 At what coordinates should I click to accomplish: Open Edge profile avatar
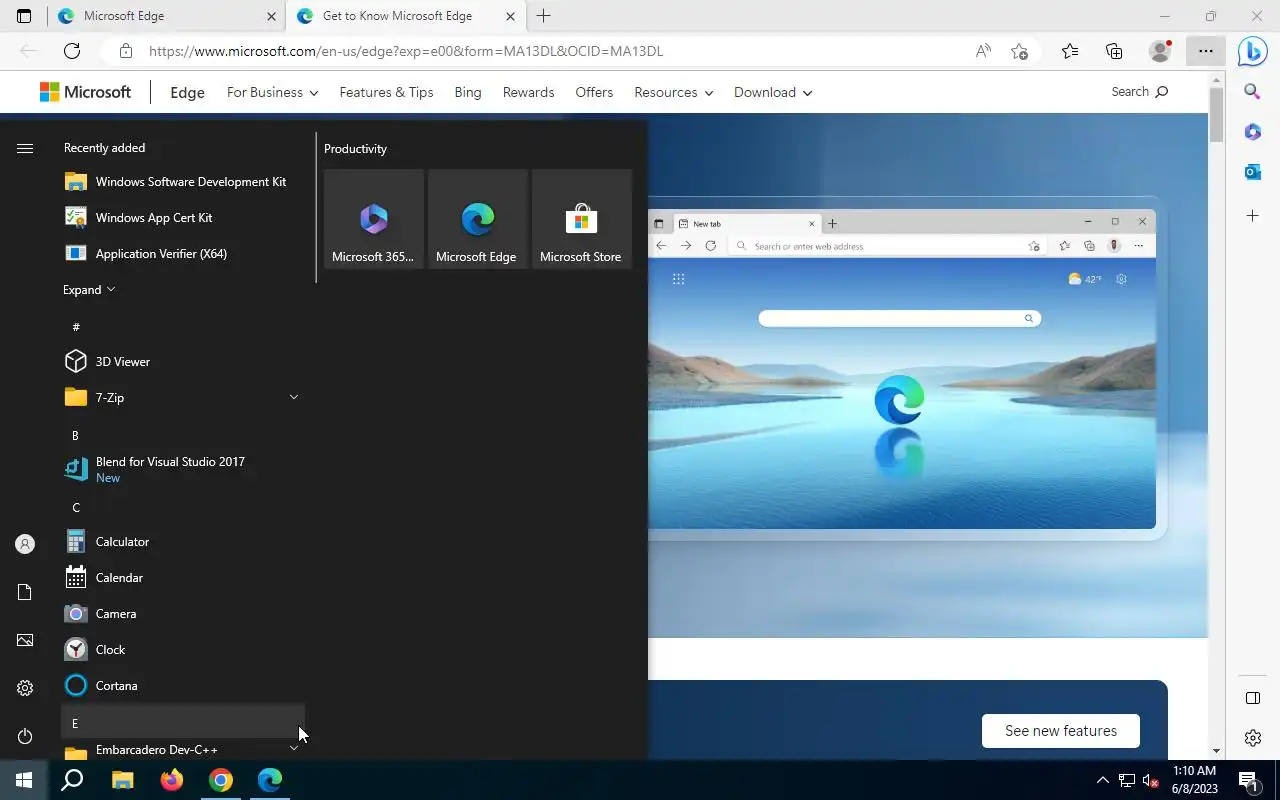point(1160,51)
